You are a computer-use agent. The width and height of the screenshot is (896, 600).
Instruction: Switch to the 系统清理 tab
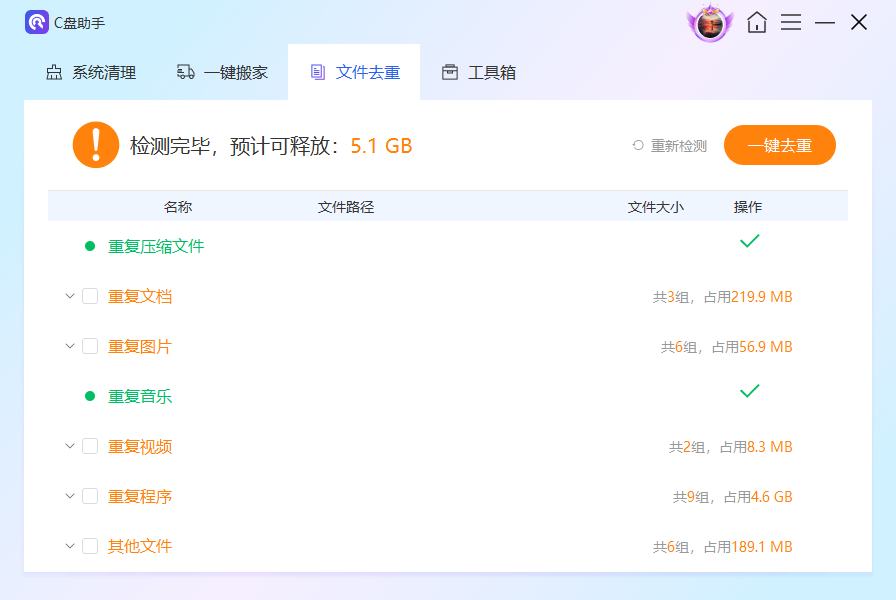[90, 72]
